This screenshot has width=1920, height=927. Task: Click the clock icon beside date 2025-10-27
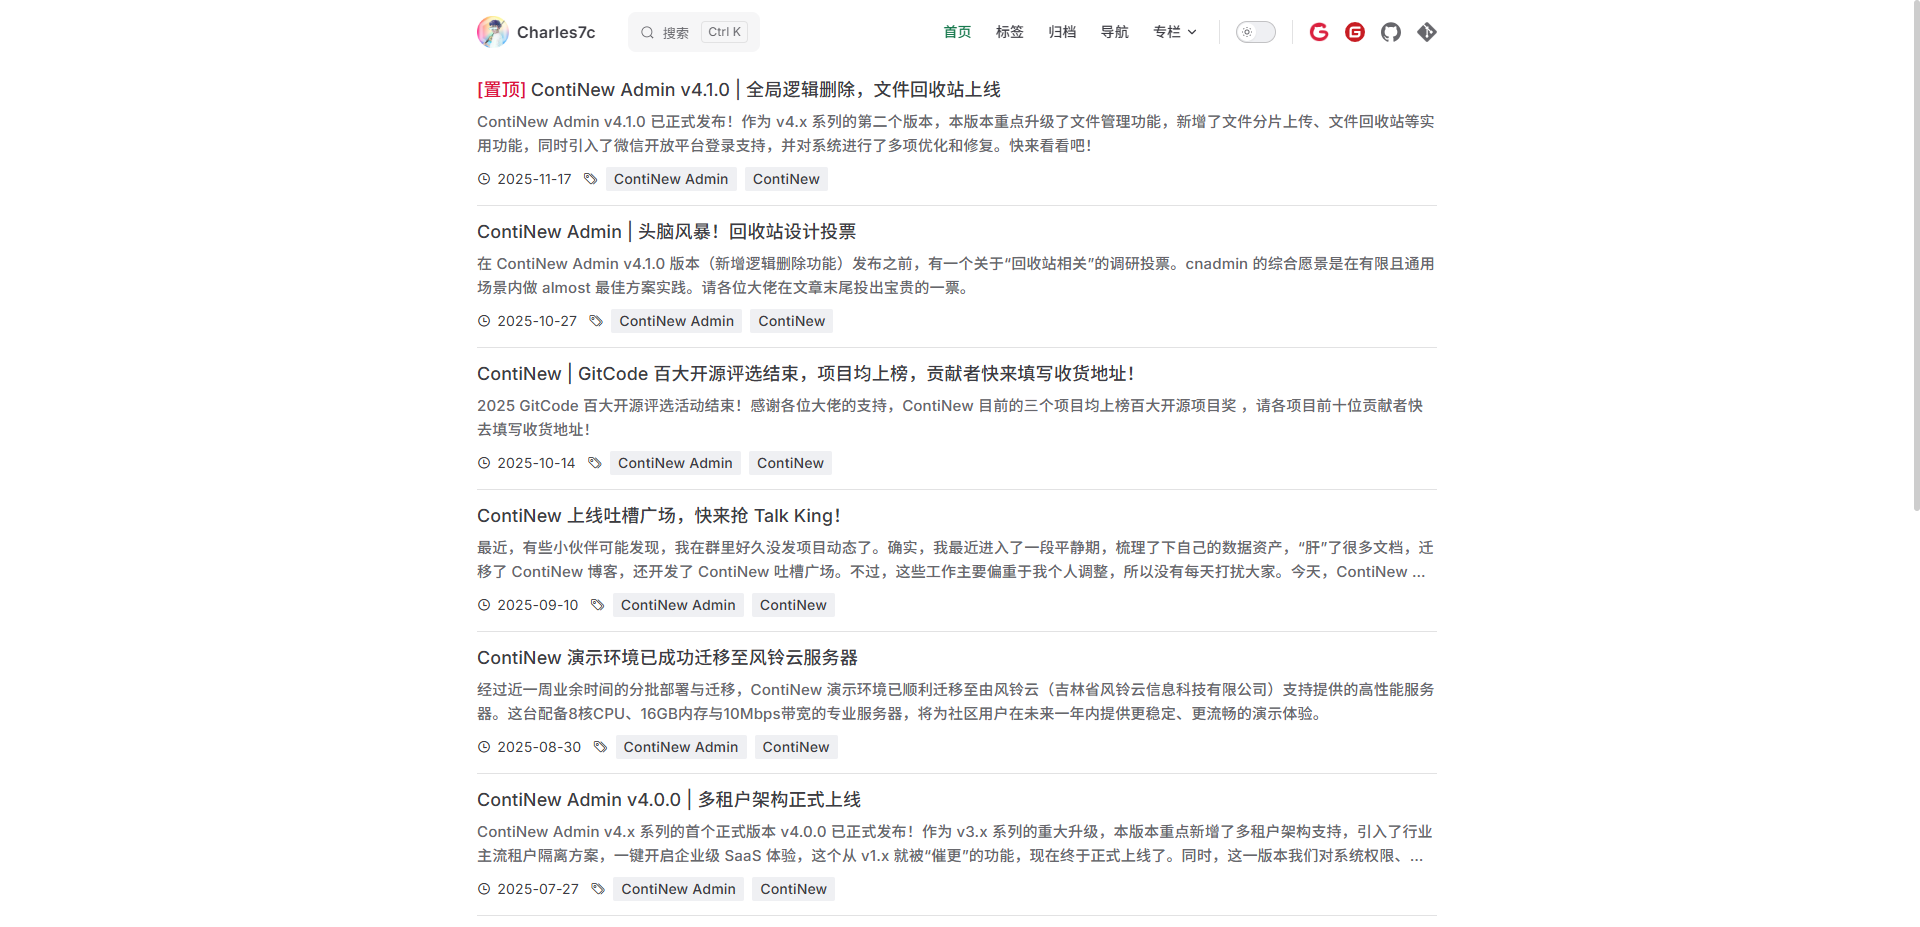coord(484,321)
